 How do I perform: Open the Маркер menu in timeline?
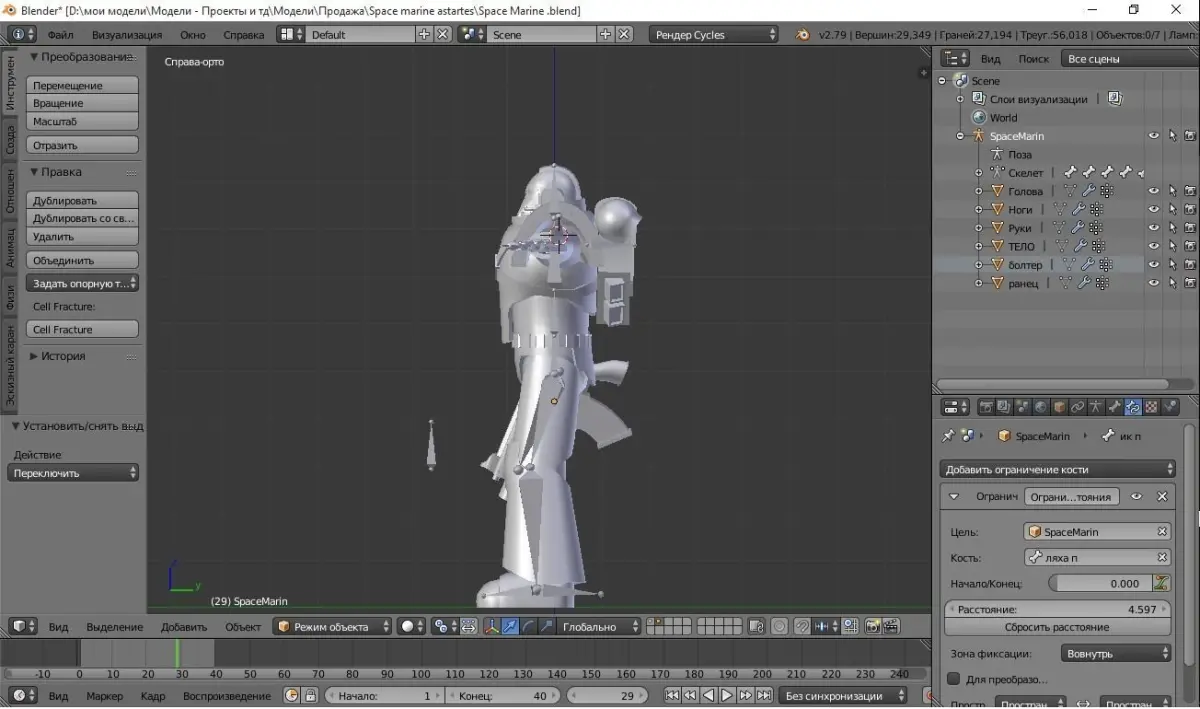point(105,696)
